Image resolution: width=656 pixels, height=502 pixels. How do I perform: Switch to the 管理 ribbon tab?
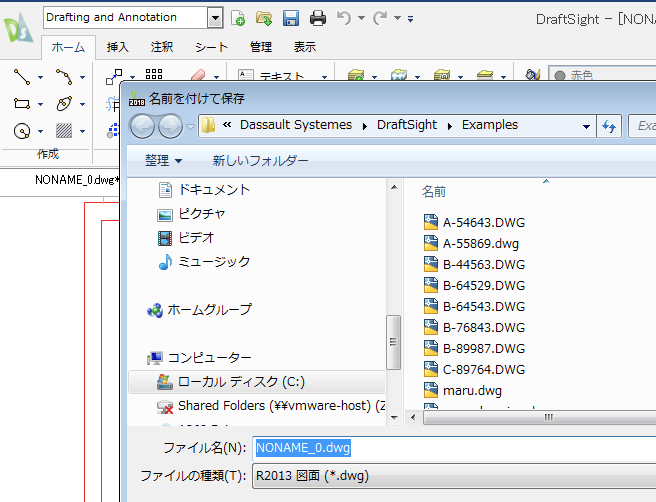click(x=261, y=47)
